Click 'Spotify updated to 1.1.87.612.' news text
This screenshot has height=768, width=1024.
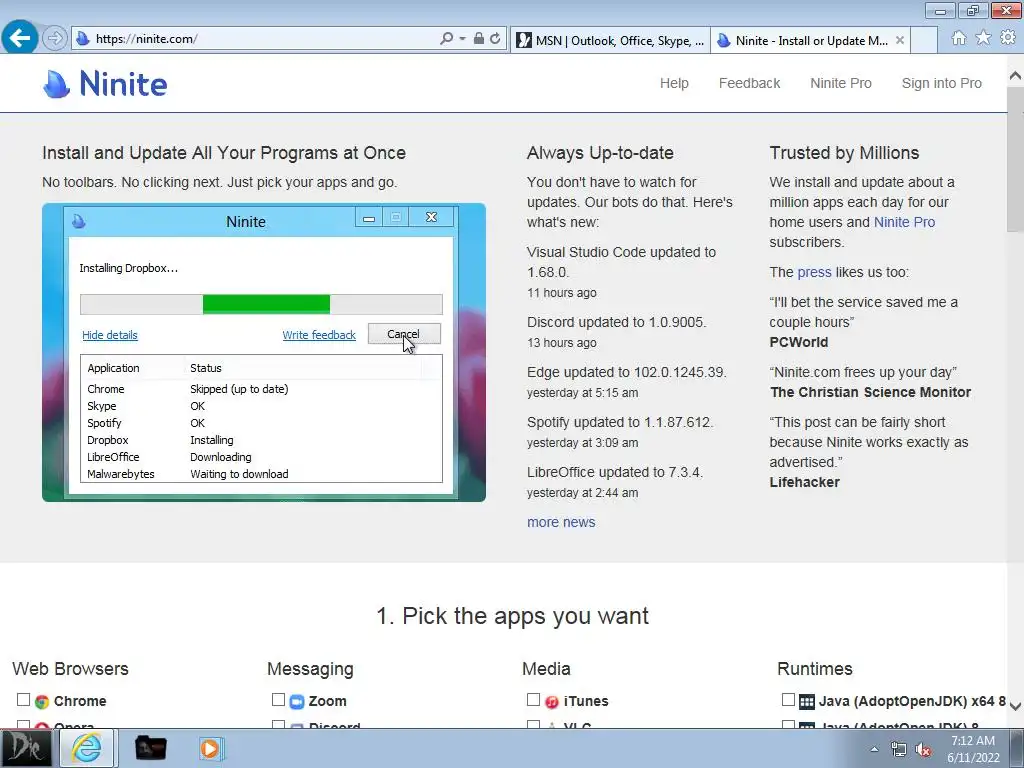click(620, 423)
